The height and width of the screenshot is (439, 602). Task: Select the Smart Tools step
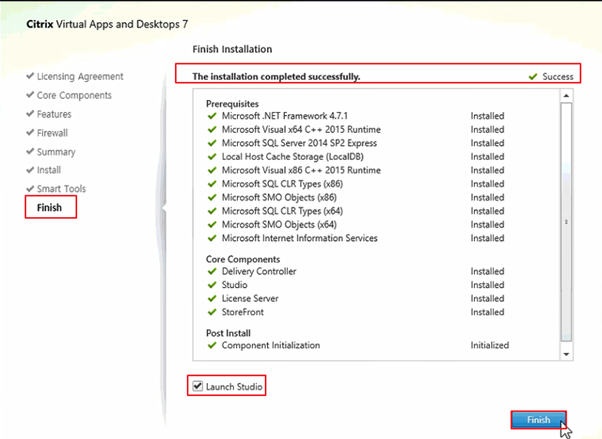[x=61, y=189]
